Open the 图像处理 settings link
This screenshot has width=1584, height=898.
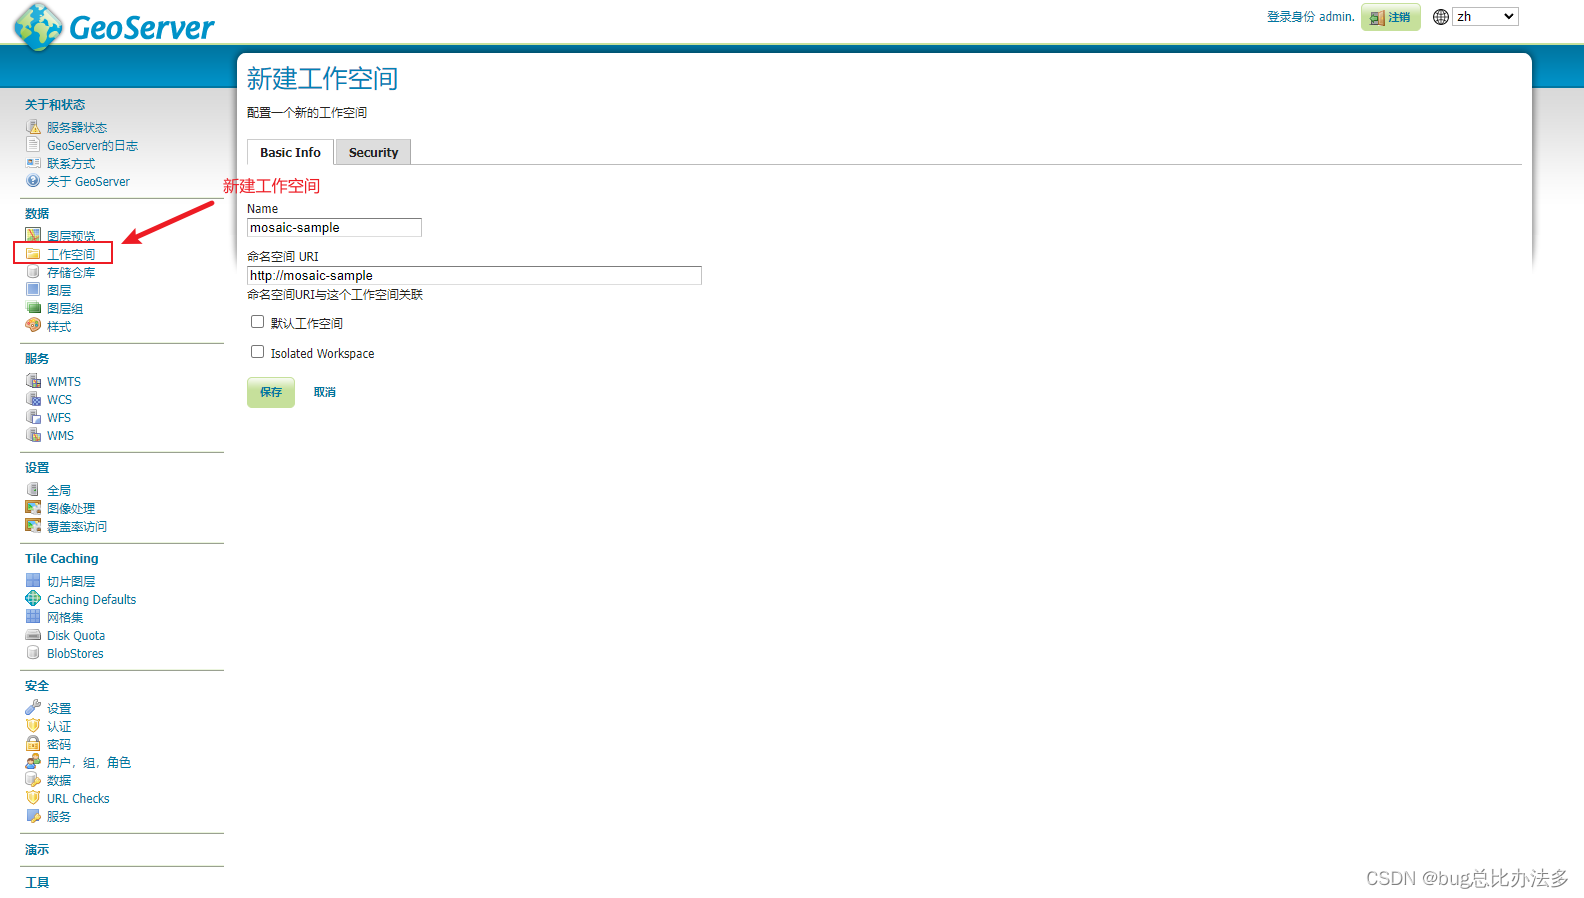tap(71, 508)
